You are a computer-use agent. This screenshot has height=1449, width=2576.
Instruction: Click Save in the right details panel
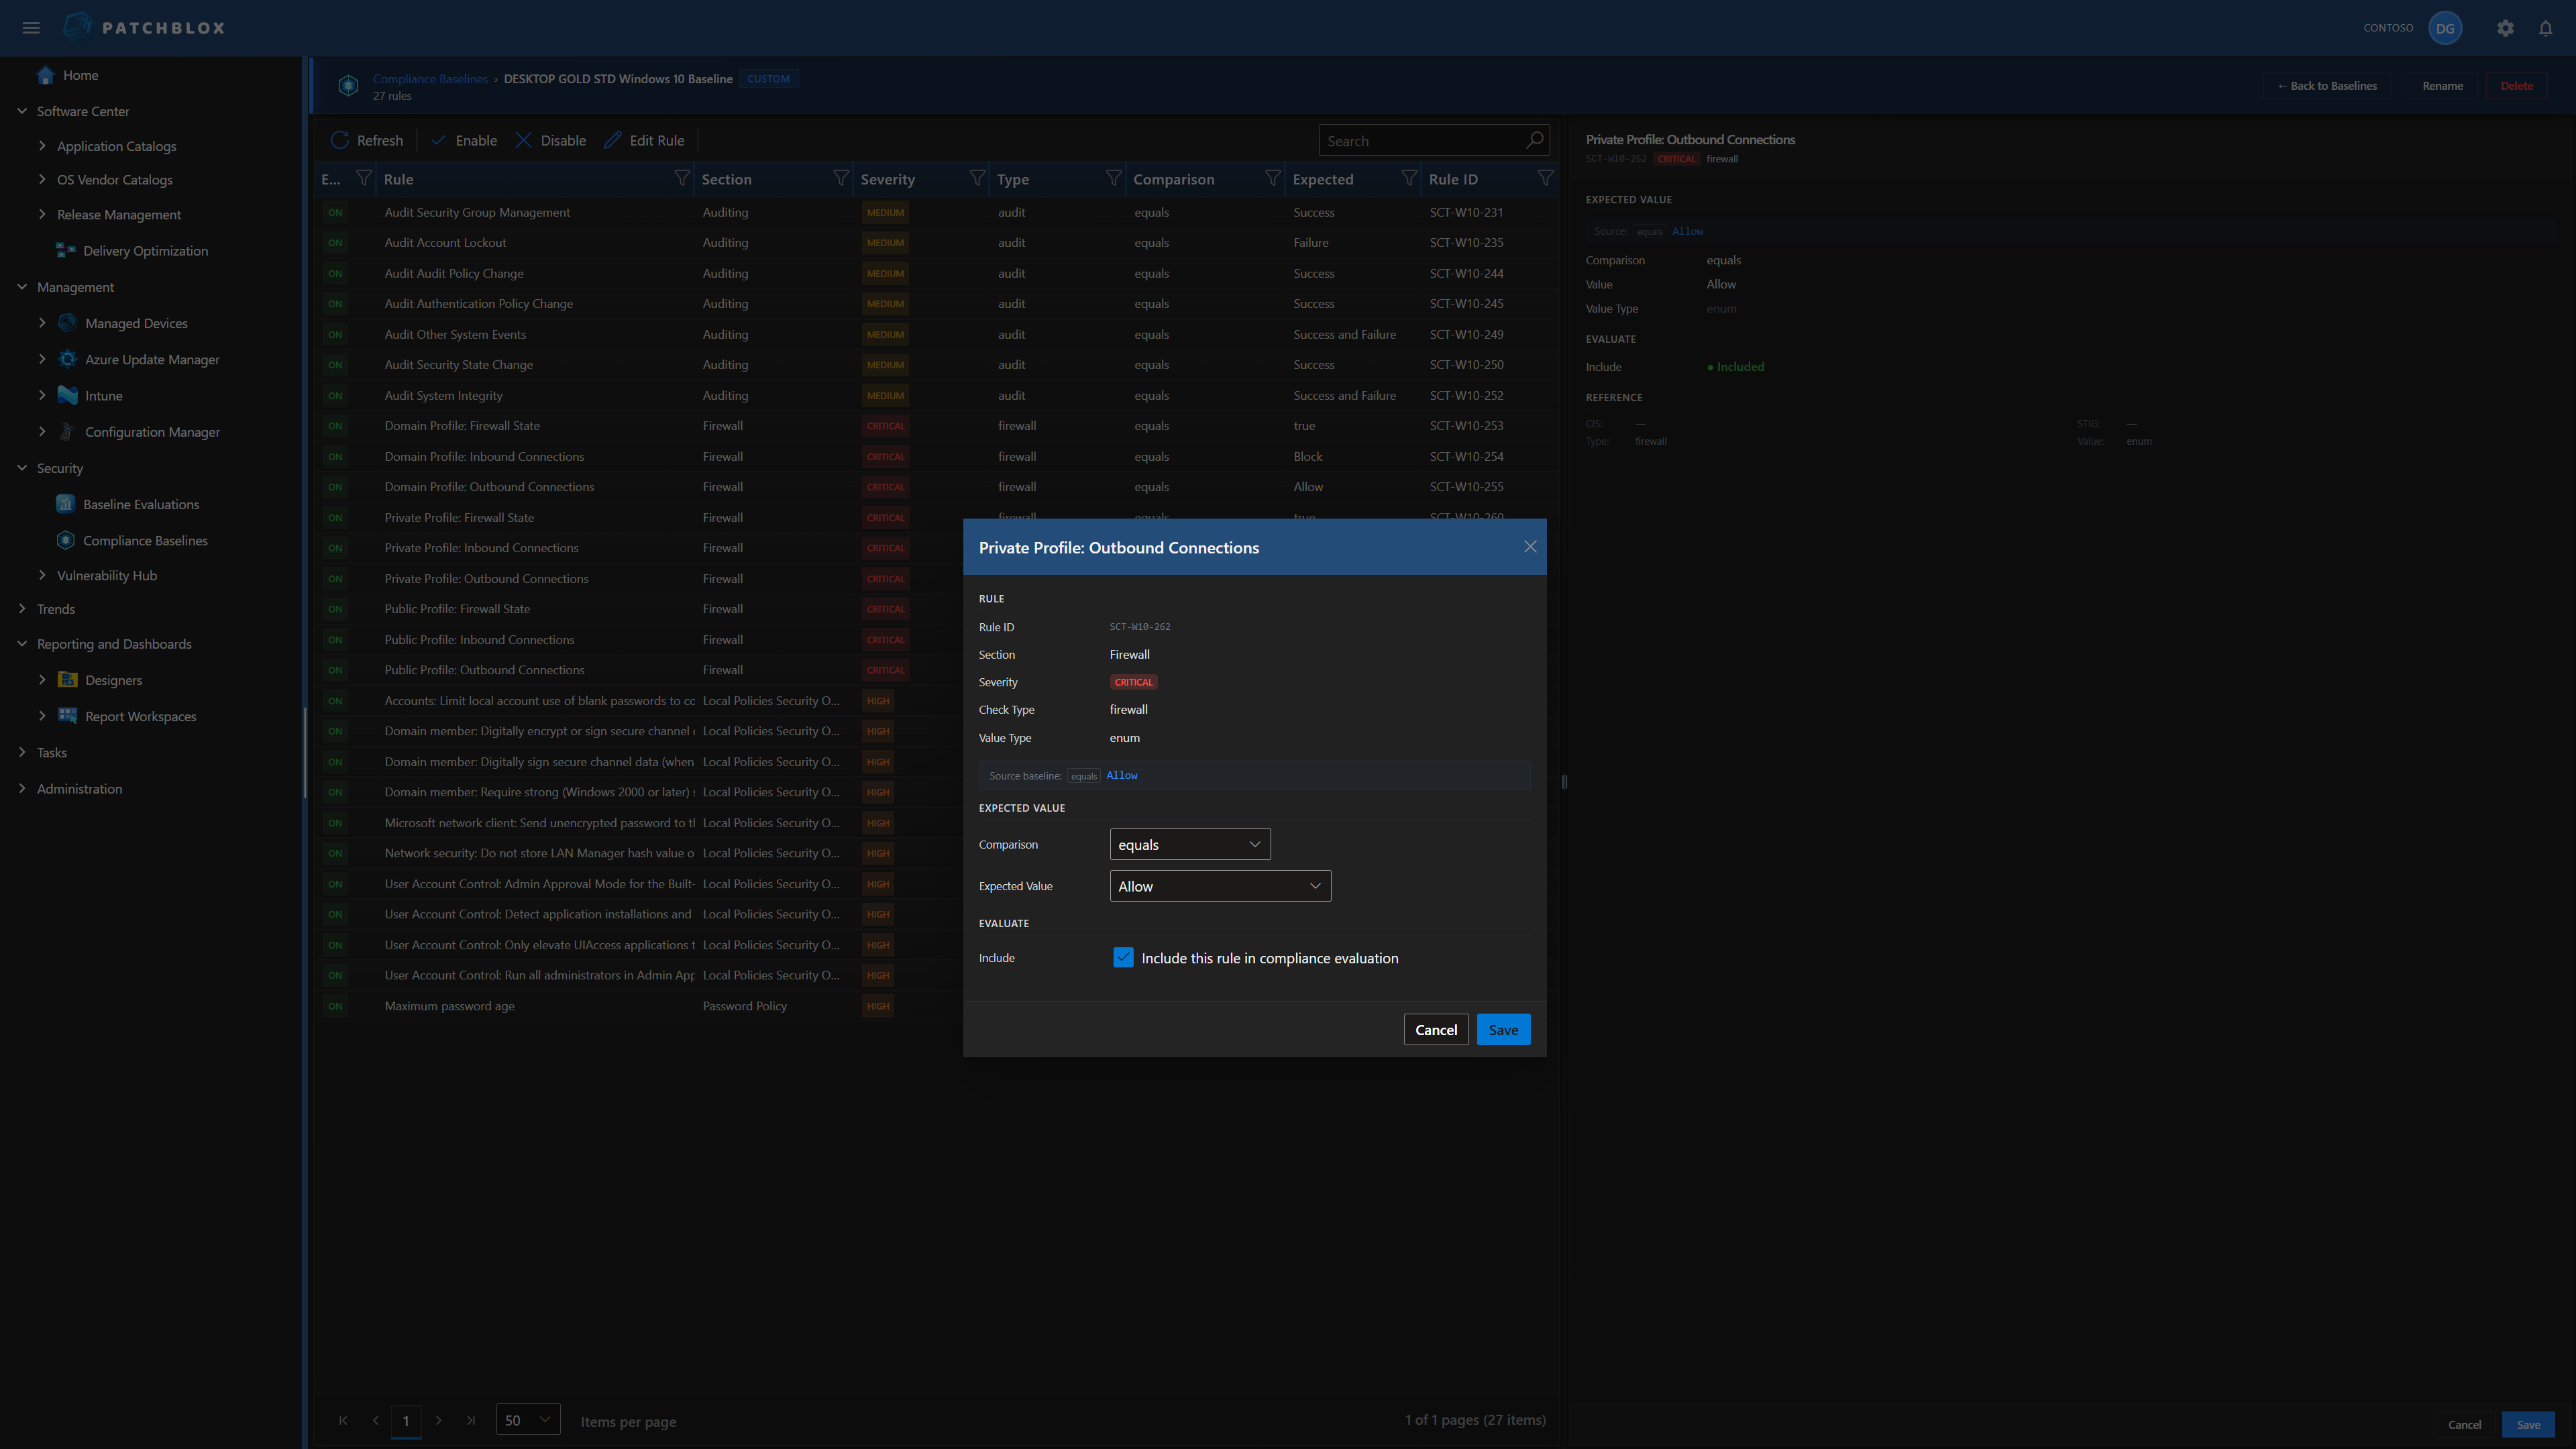coord(2528,1425)
